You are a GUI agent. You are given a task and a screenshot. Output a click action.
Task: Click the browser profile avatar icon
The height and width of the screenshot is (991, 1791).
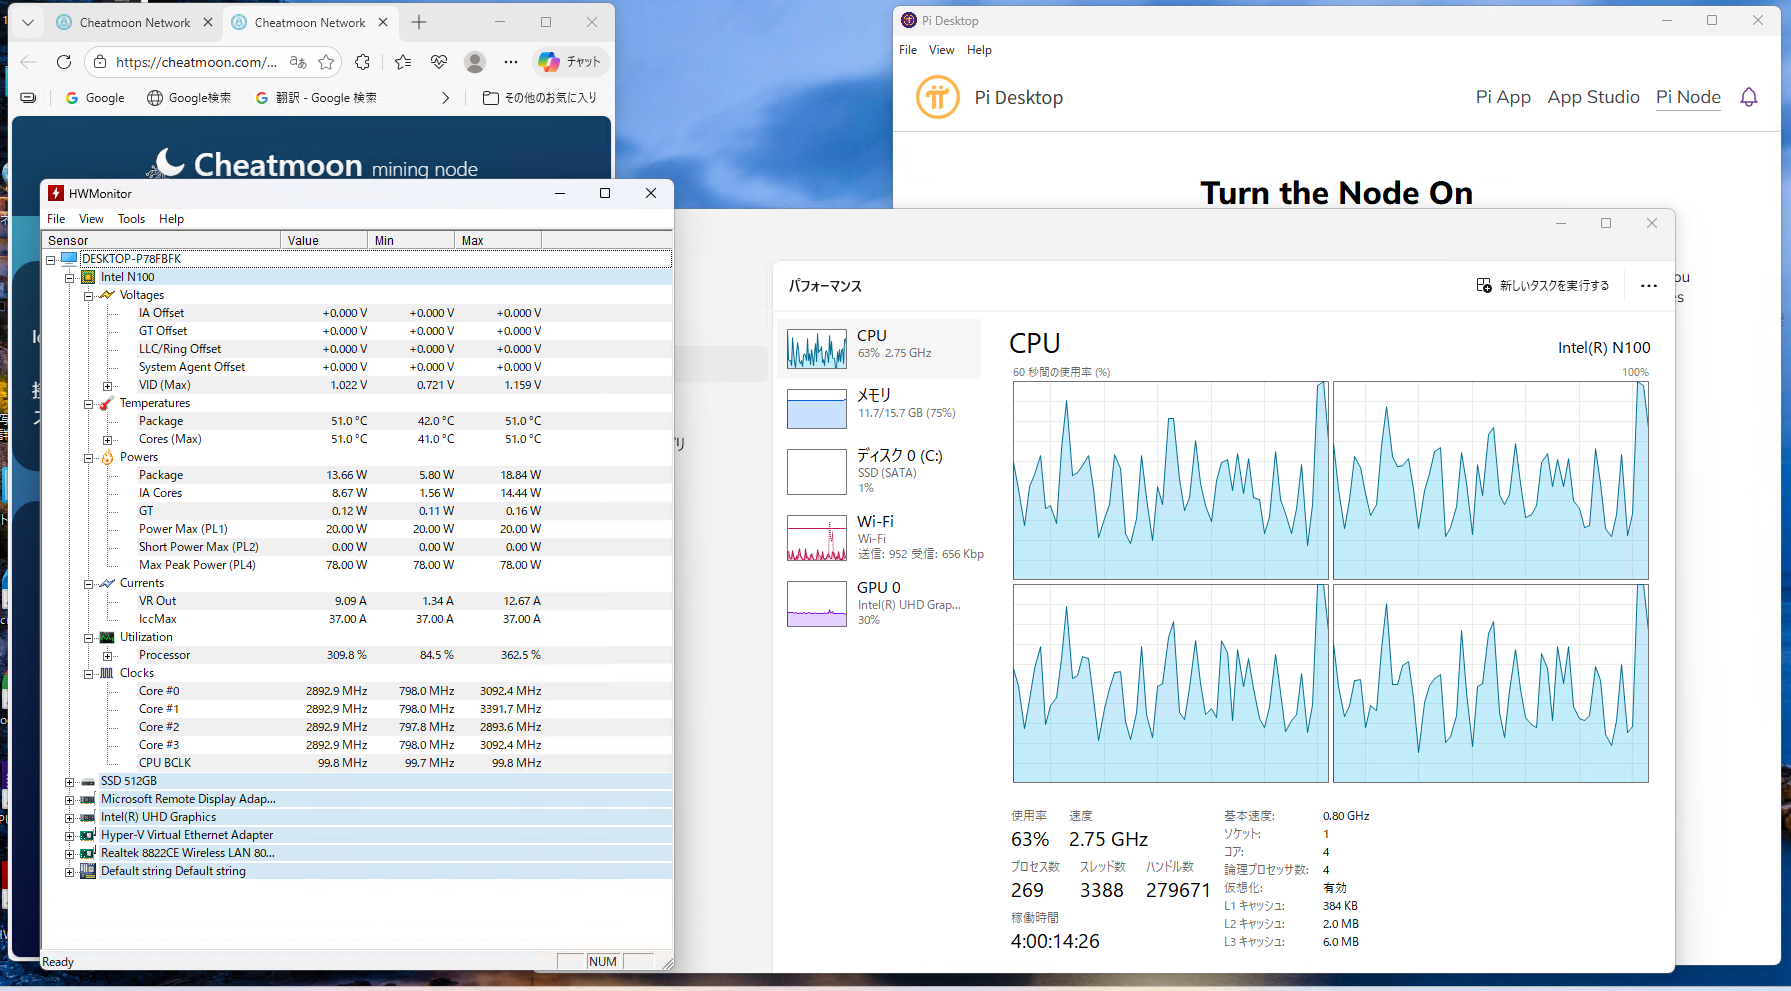[475, 62]
